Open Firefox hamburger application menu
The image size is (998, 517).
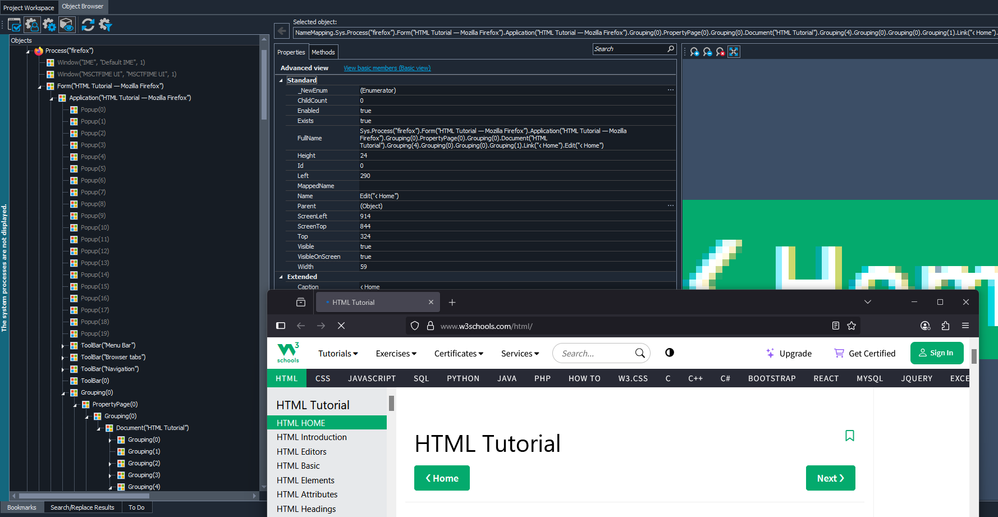(966, 325)
